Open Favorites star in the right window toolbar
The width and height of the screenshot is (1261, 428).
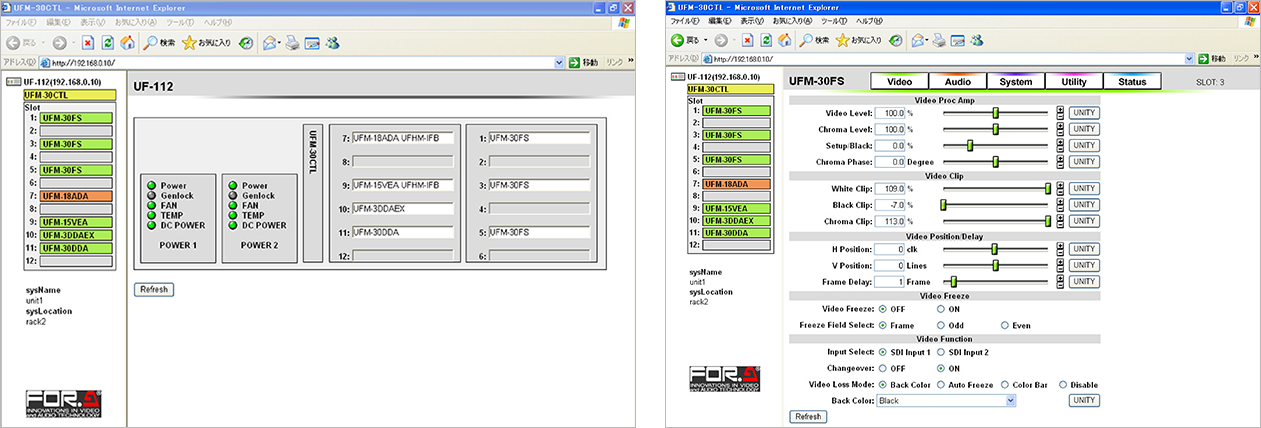pos(843,40)
